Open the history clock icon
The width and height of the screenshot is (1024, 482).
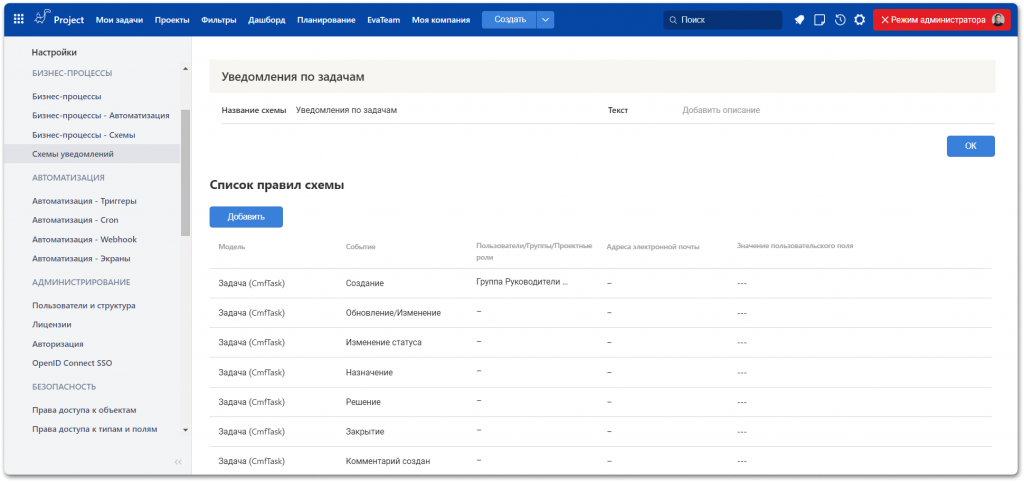pos(839,20)
